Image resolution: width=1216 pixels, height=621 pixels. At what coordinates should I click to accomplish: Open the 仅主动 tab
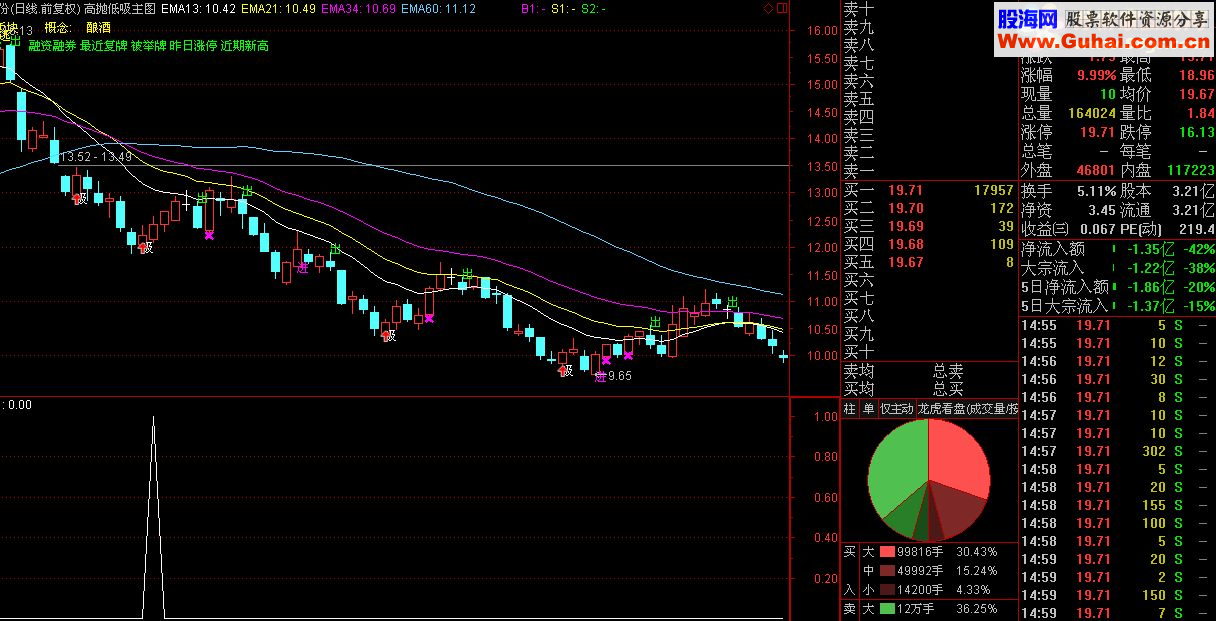[x=896, y=409]
